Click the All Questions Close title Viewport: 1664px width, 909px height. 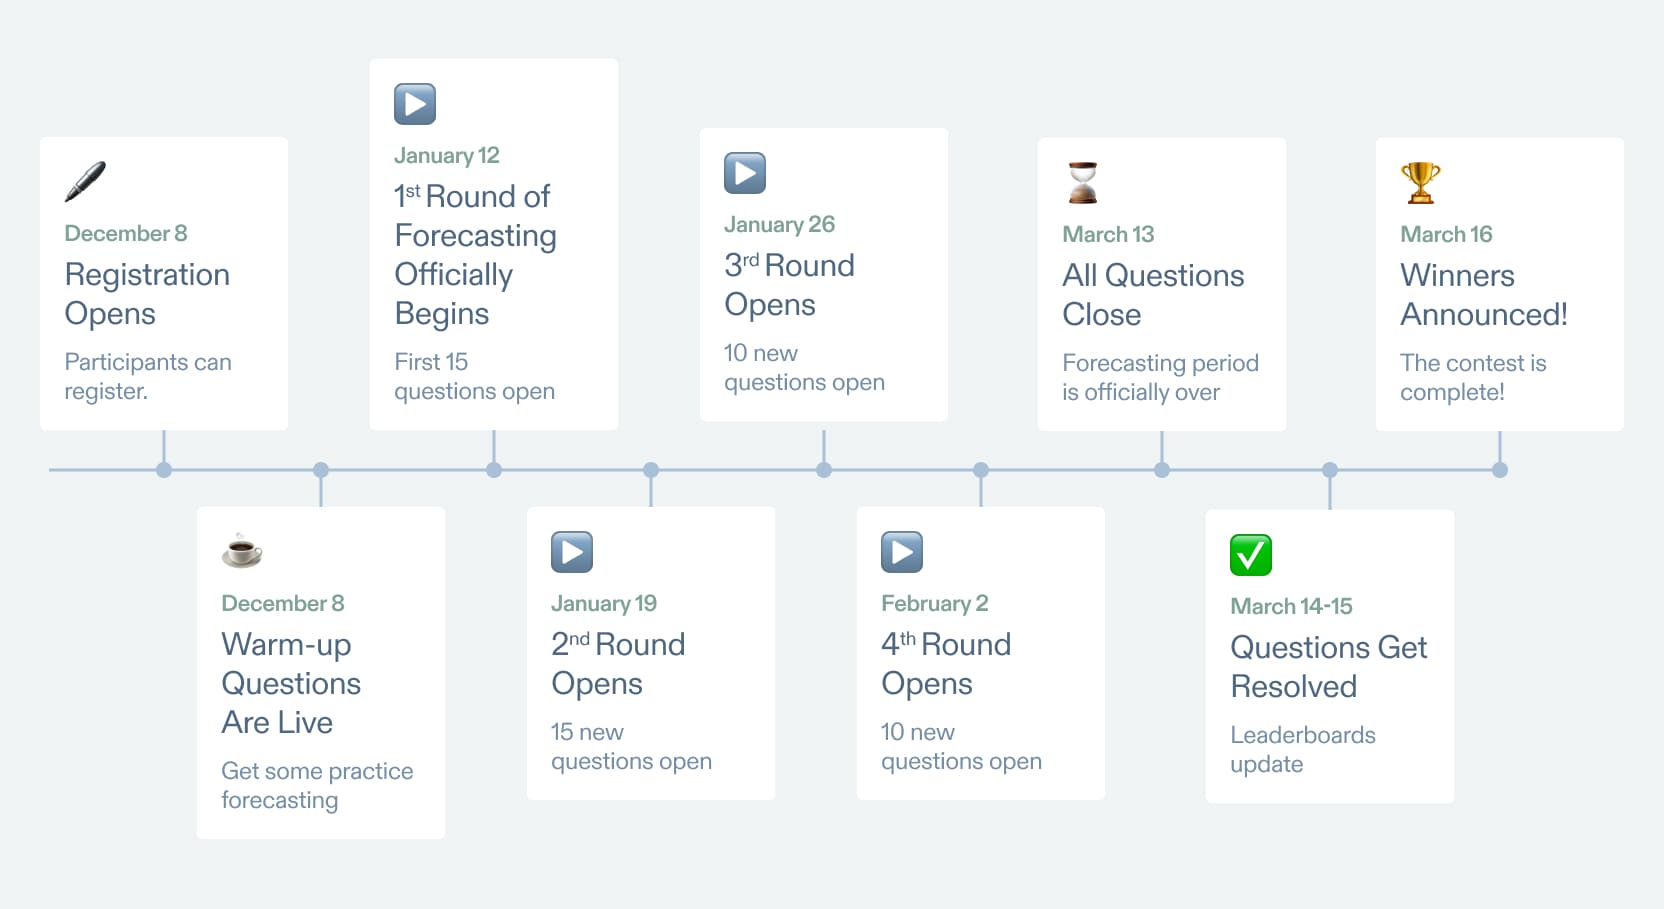point(1153,295)
